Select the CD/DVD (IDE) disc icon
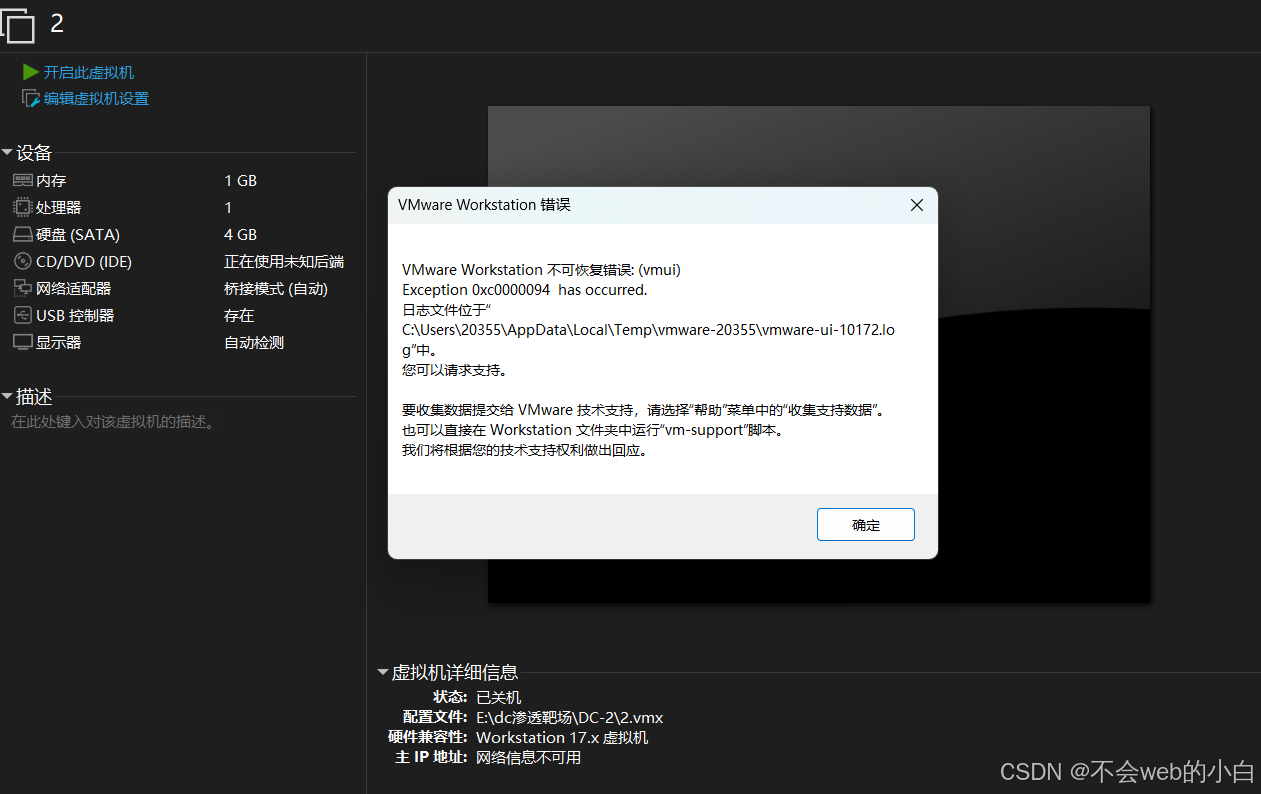Screen dimensions: 1261x794 [22, 261]
